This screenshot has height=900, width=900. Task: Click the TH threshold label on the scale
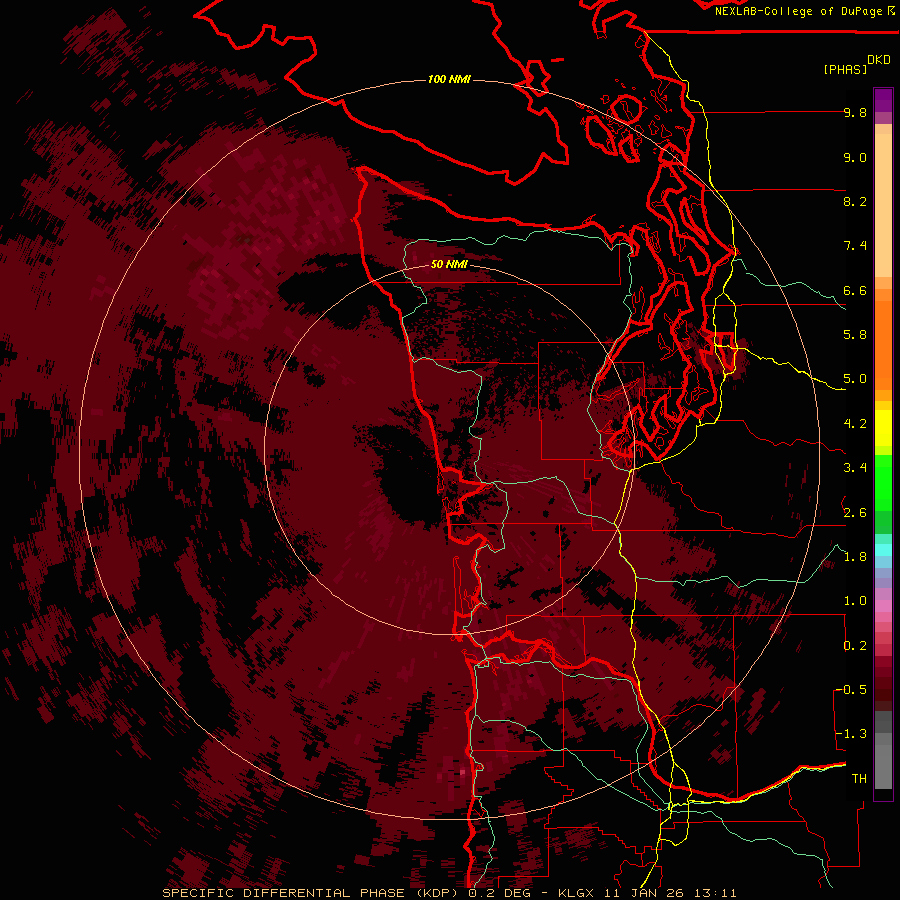point(859,779)
